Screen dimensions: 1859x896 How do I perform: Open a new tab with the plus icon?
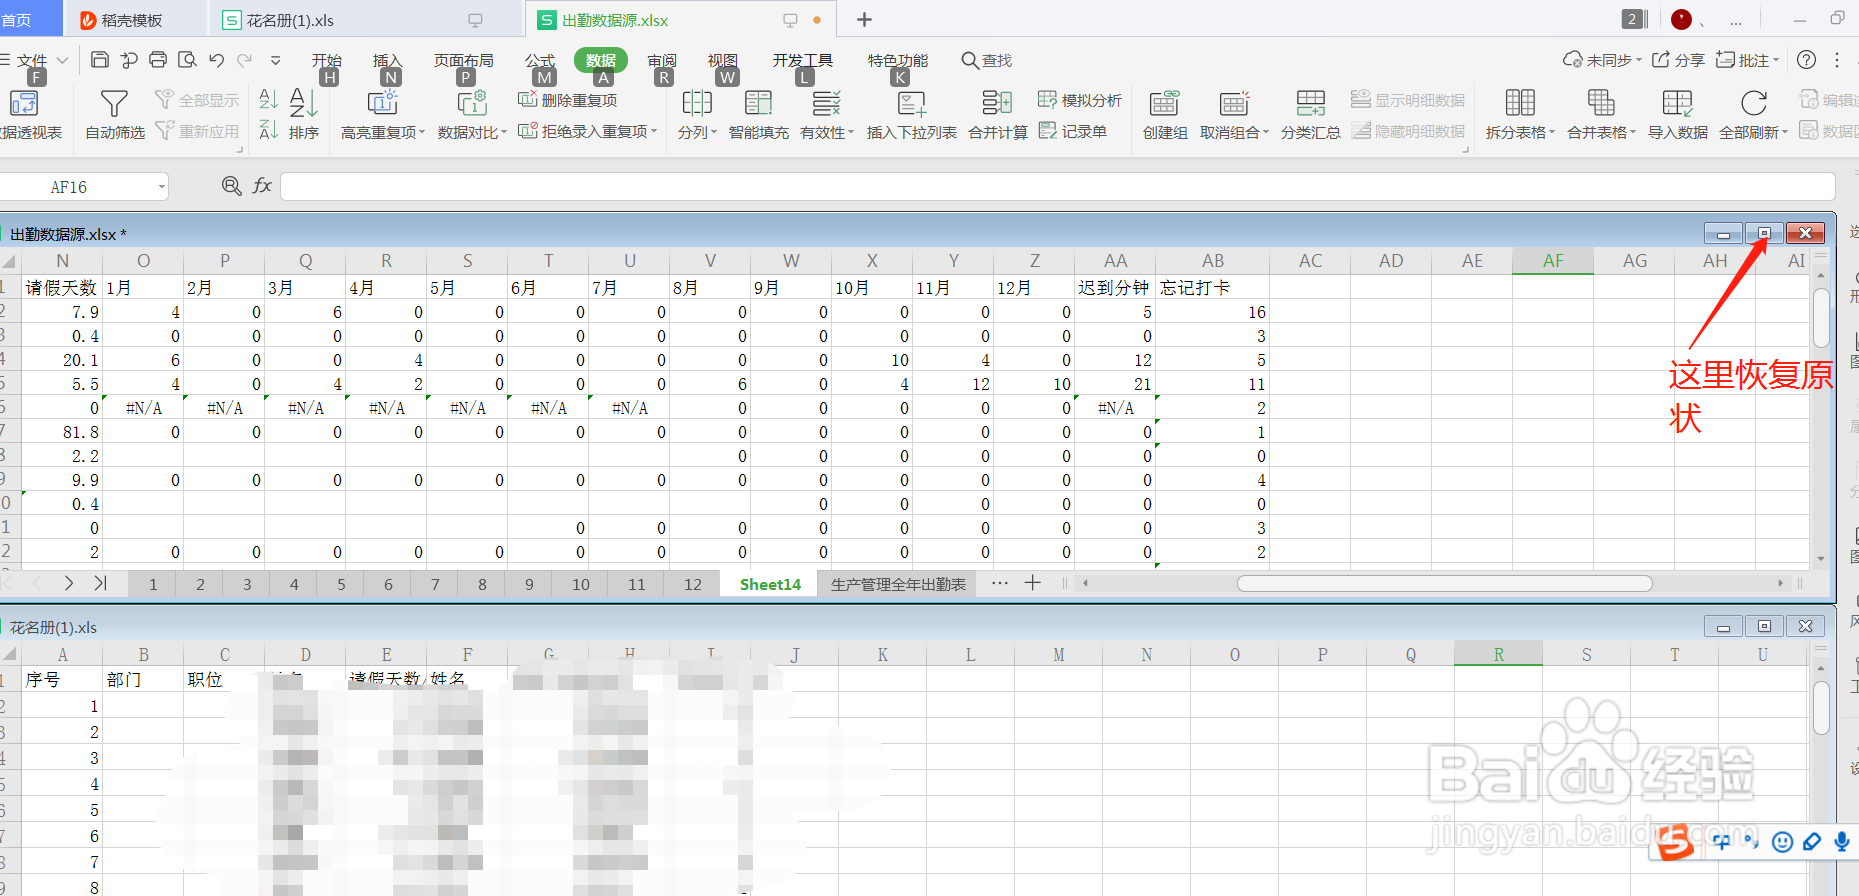click(x=865, y=20)
